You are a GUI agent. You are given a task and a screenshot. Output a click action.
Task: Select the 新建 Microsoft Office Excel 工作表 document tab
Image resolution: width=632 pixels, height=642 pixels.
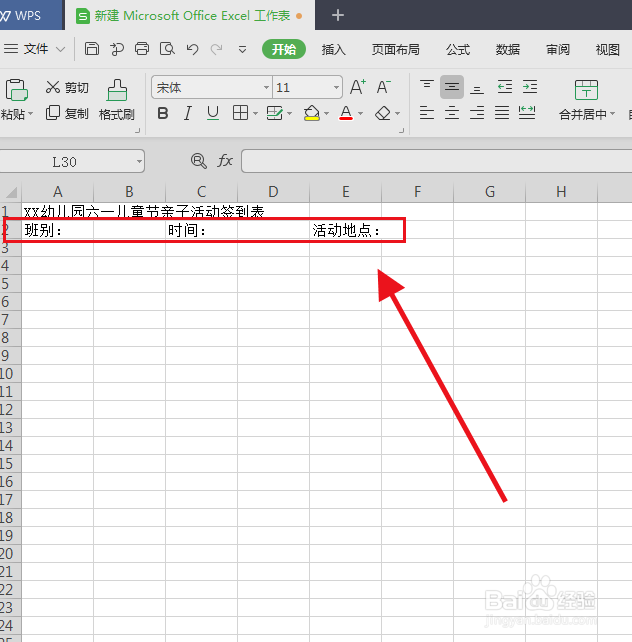[x=190, y=16]
